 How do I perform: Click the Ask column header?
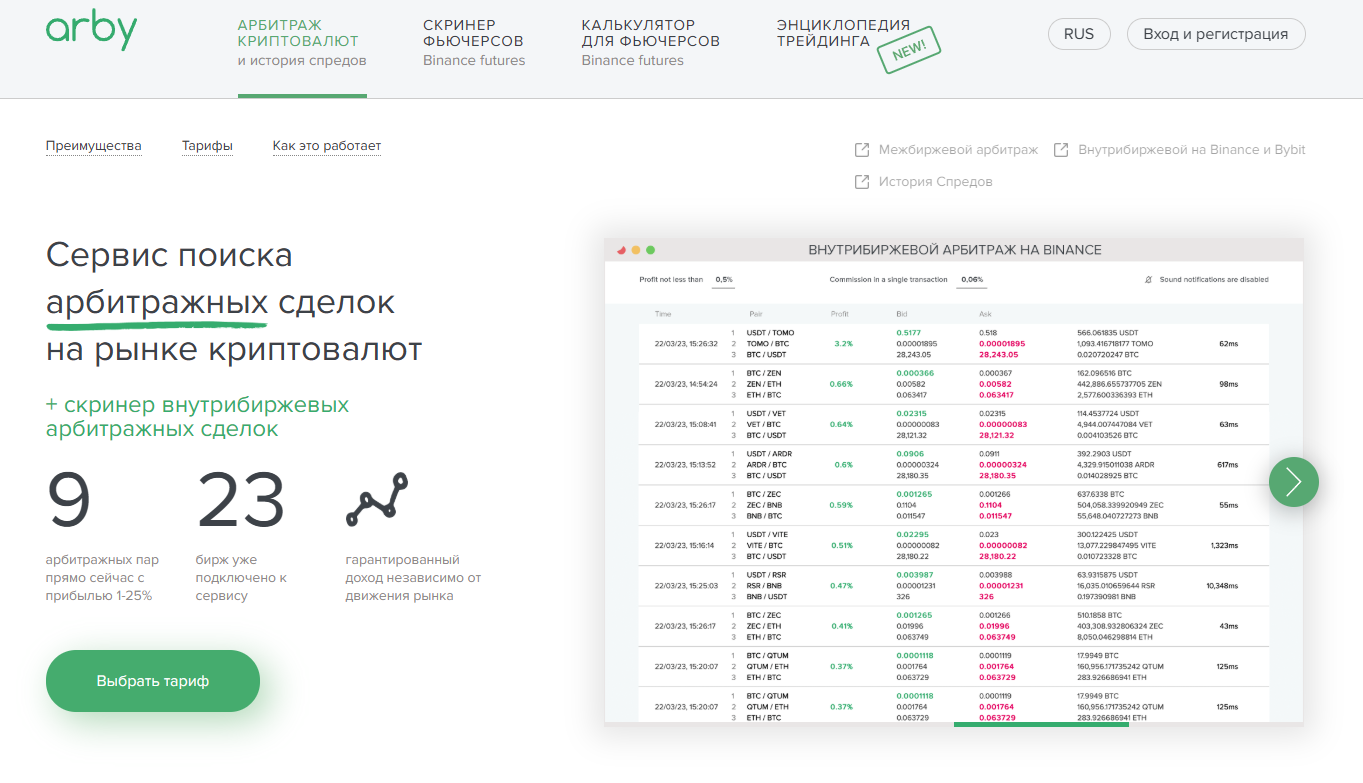(x=985, y=314)
